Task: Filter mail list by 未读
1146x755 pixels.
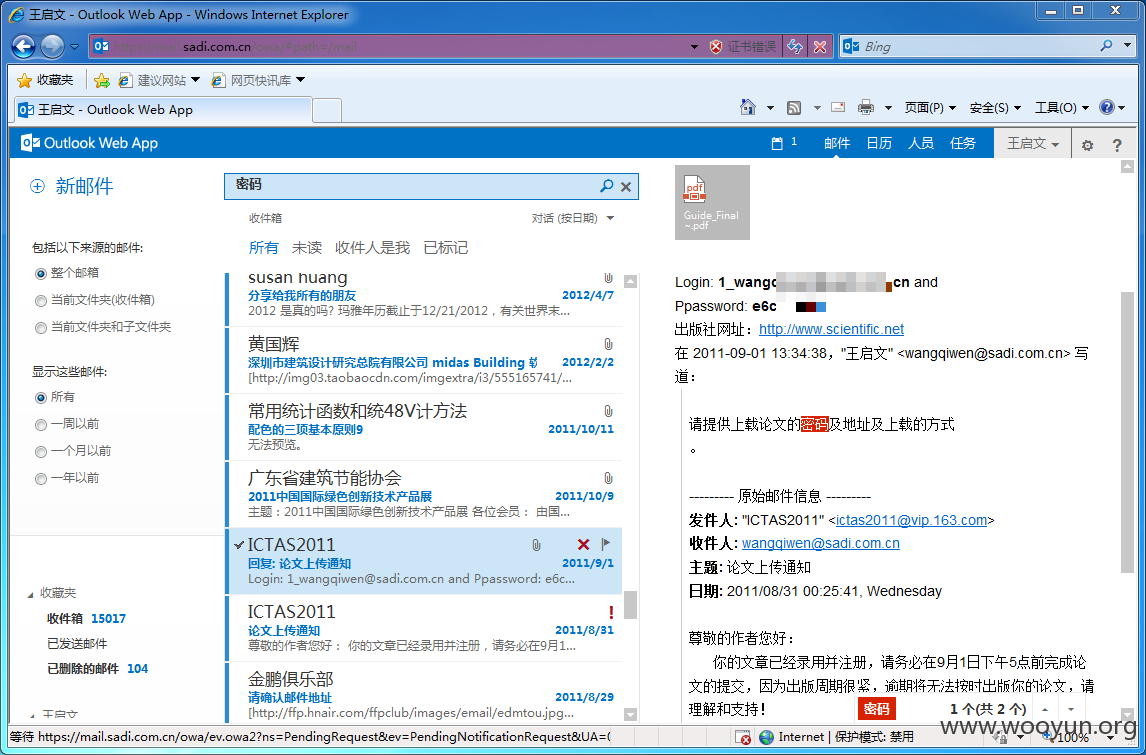Action: coord(307,248)
